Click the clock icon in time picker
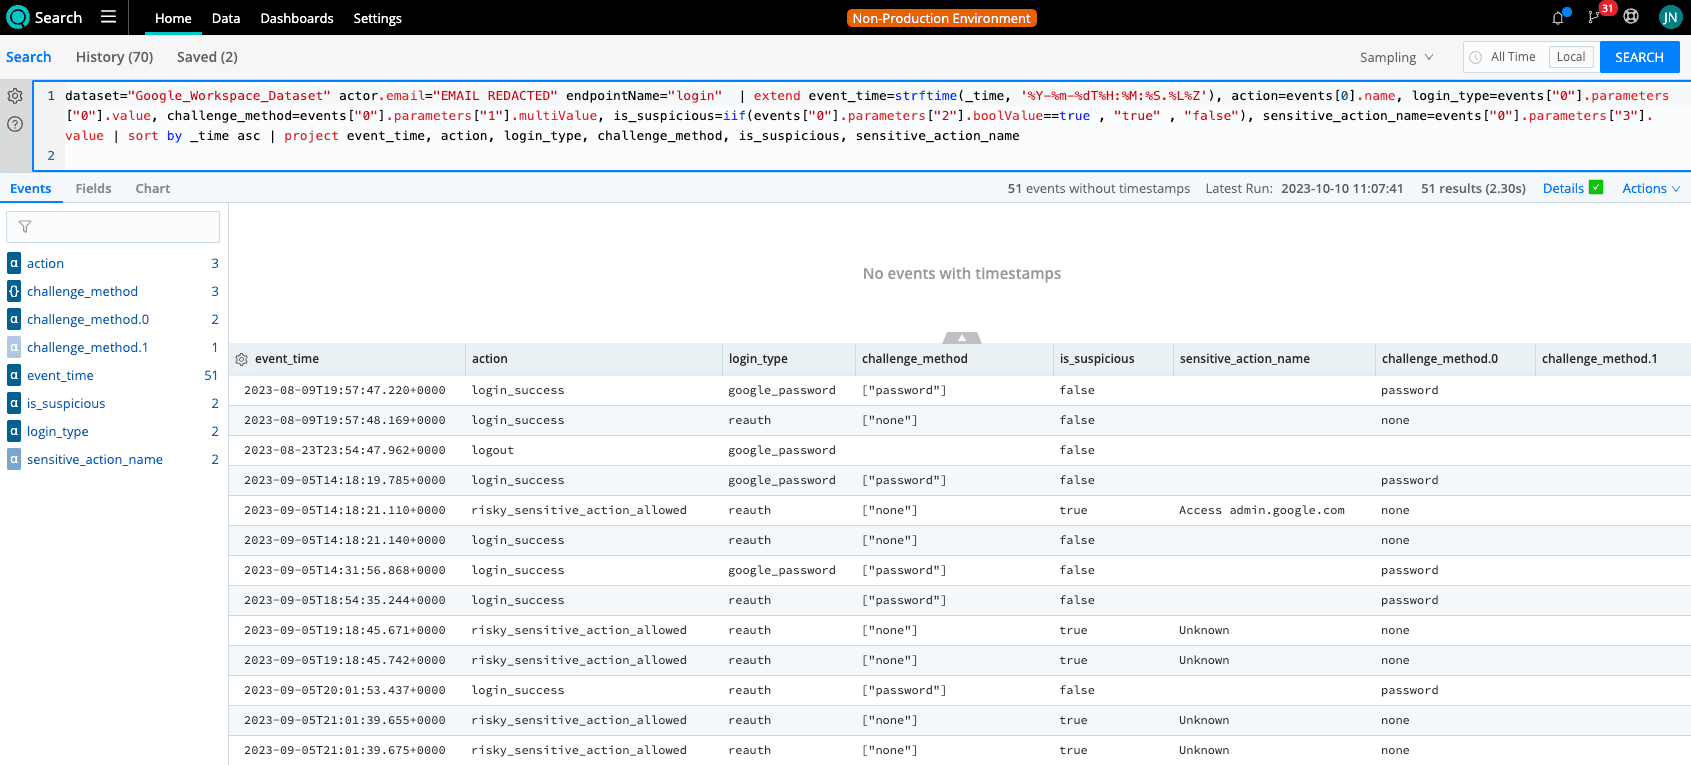The width and height of the screenshot is (1691, 765). point(1475,58)
